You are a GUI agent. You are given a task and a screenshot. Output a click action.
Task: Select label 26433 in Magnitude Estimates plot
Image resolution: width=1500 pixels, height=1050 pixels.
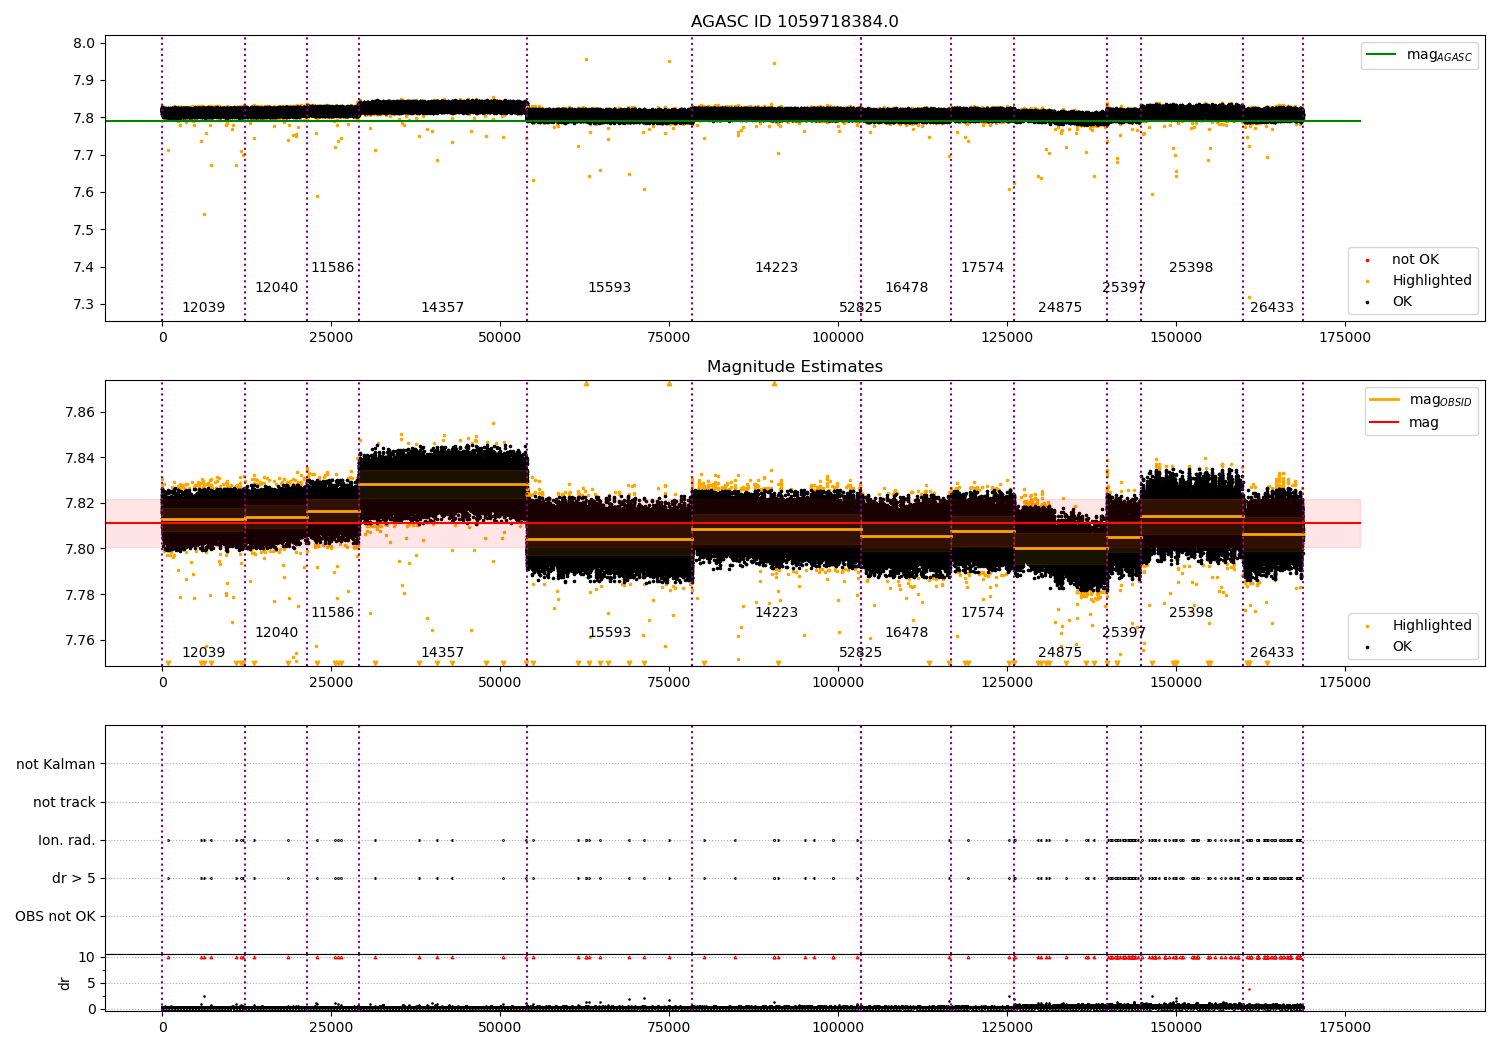tap(1272, 653)
